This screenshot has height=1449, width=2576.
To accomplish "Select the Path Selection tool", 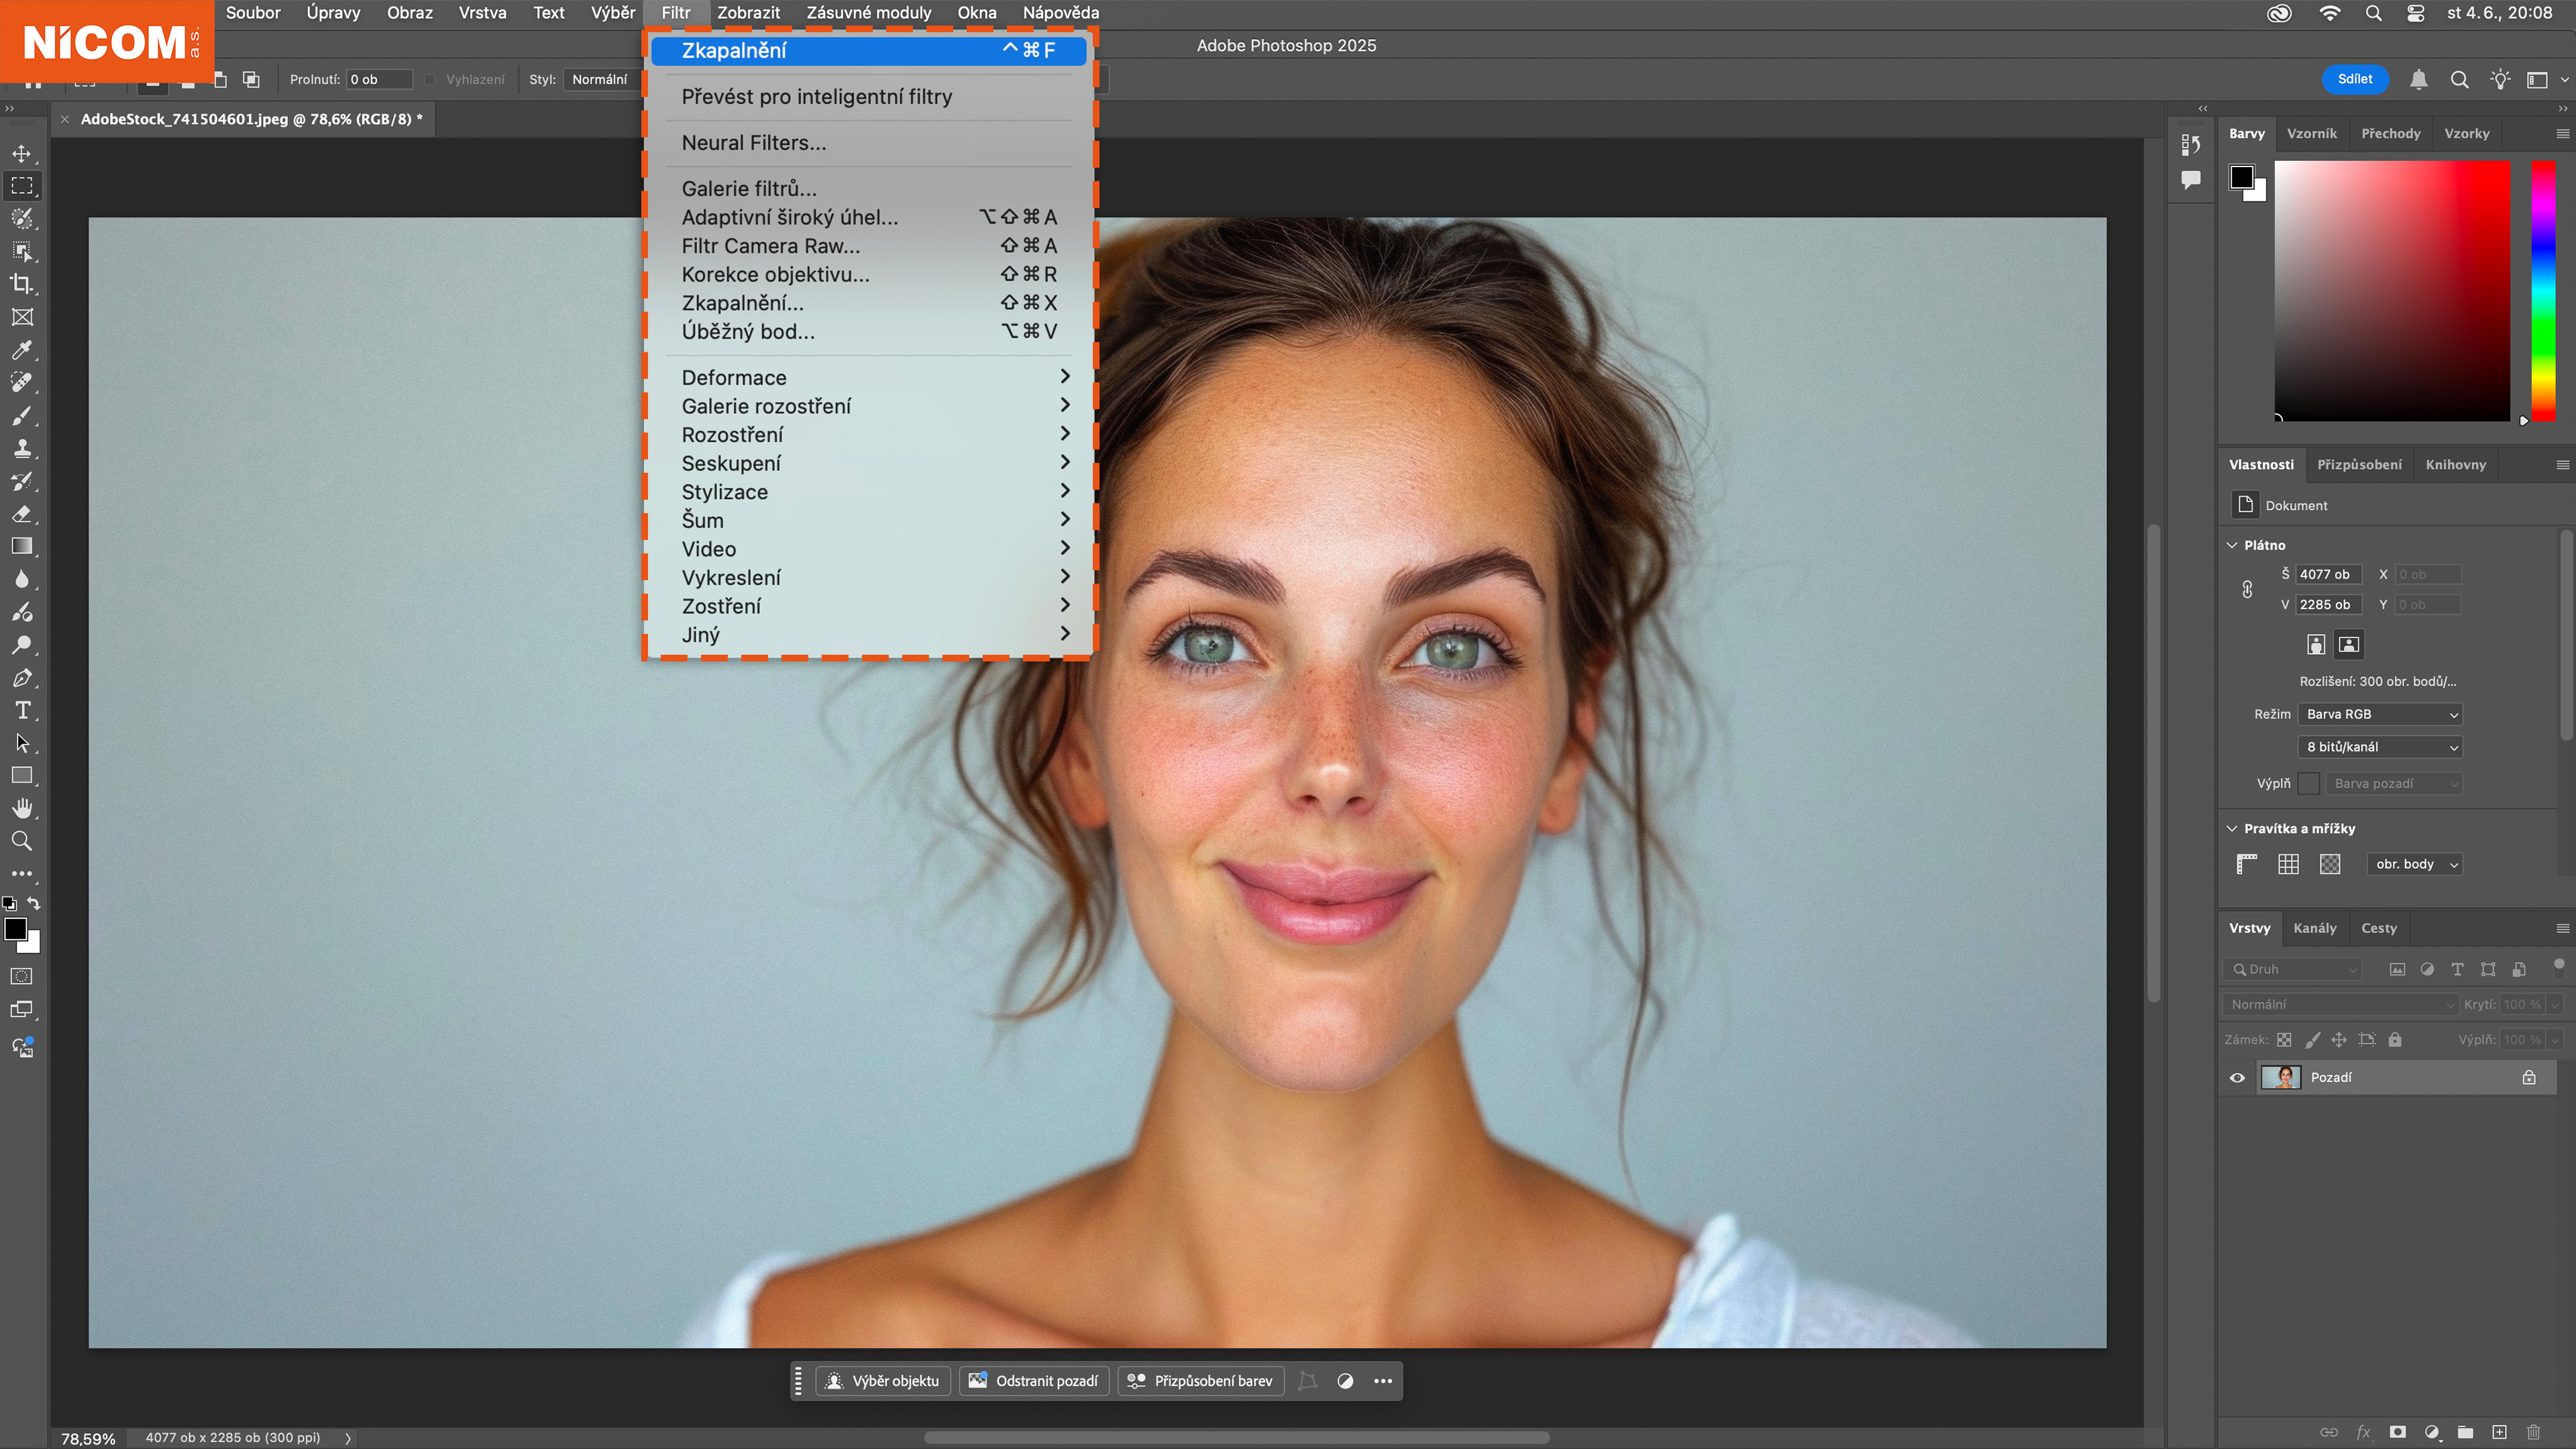I will point(22,743).
